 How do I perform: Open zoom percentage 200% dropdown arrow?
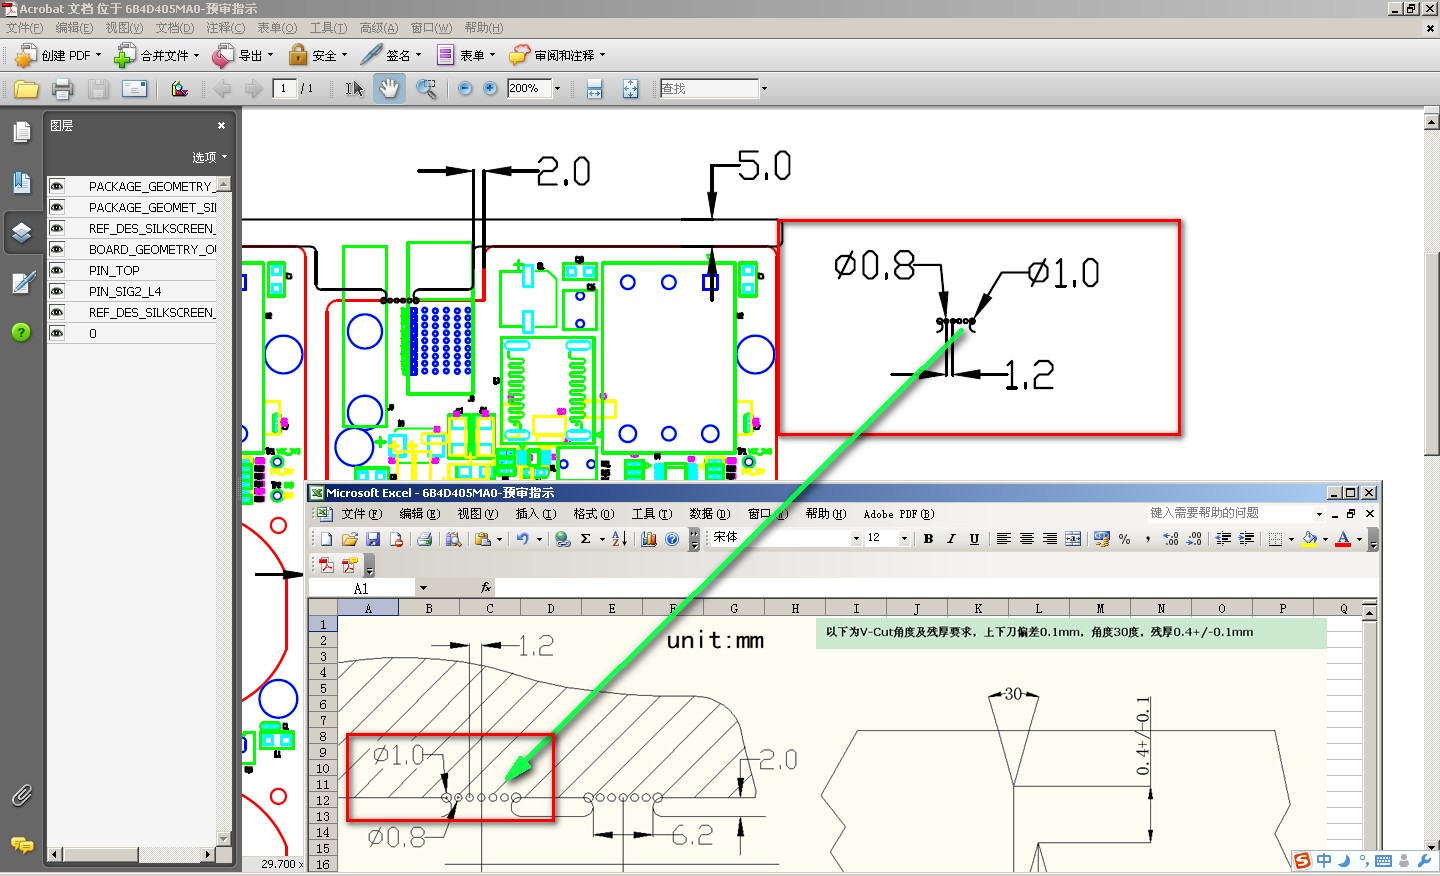(x=557, y=89)
